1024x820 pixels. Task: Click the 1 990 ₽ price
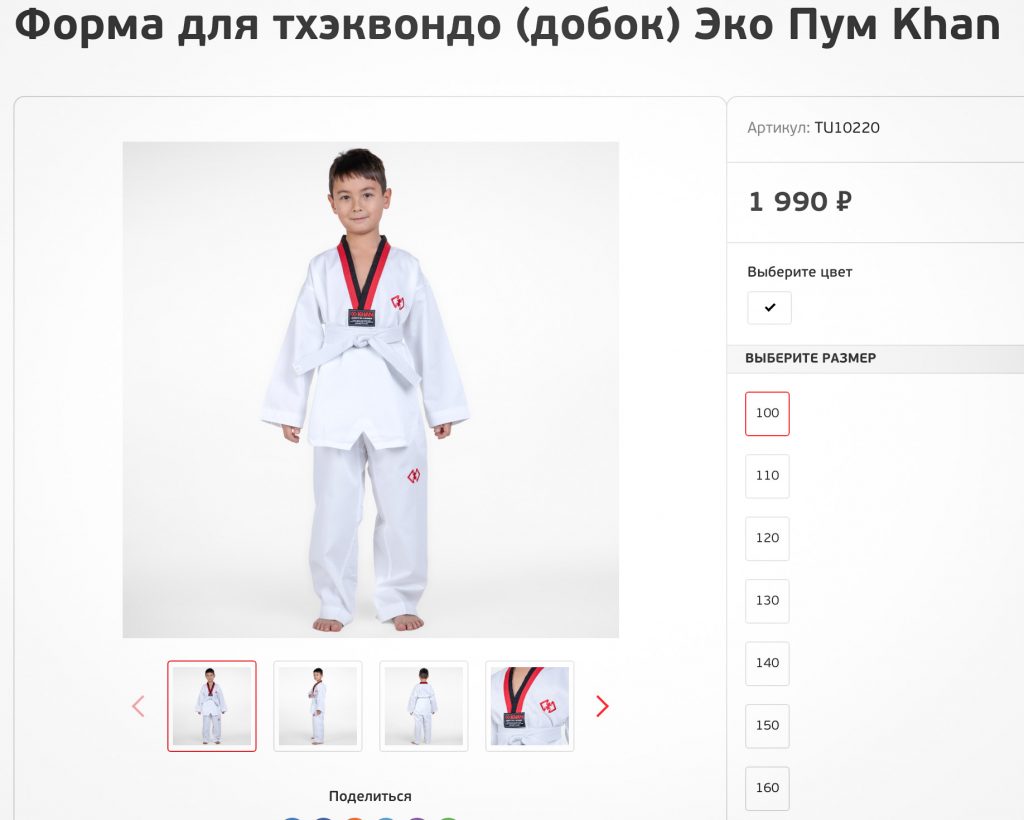point(800,202)
